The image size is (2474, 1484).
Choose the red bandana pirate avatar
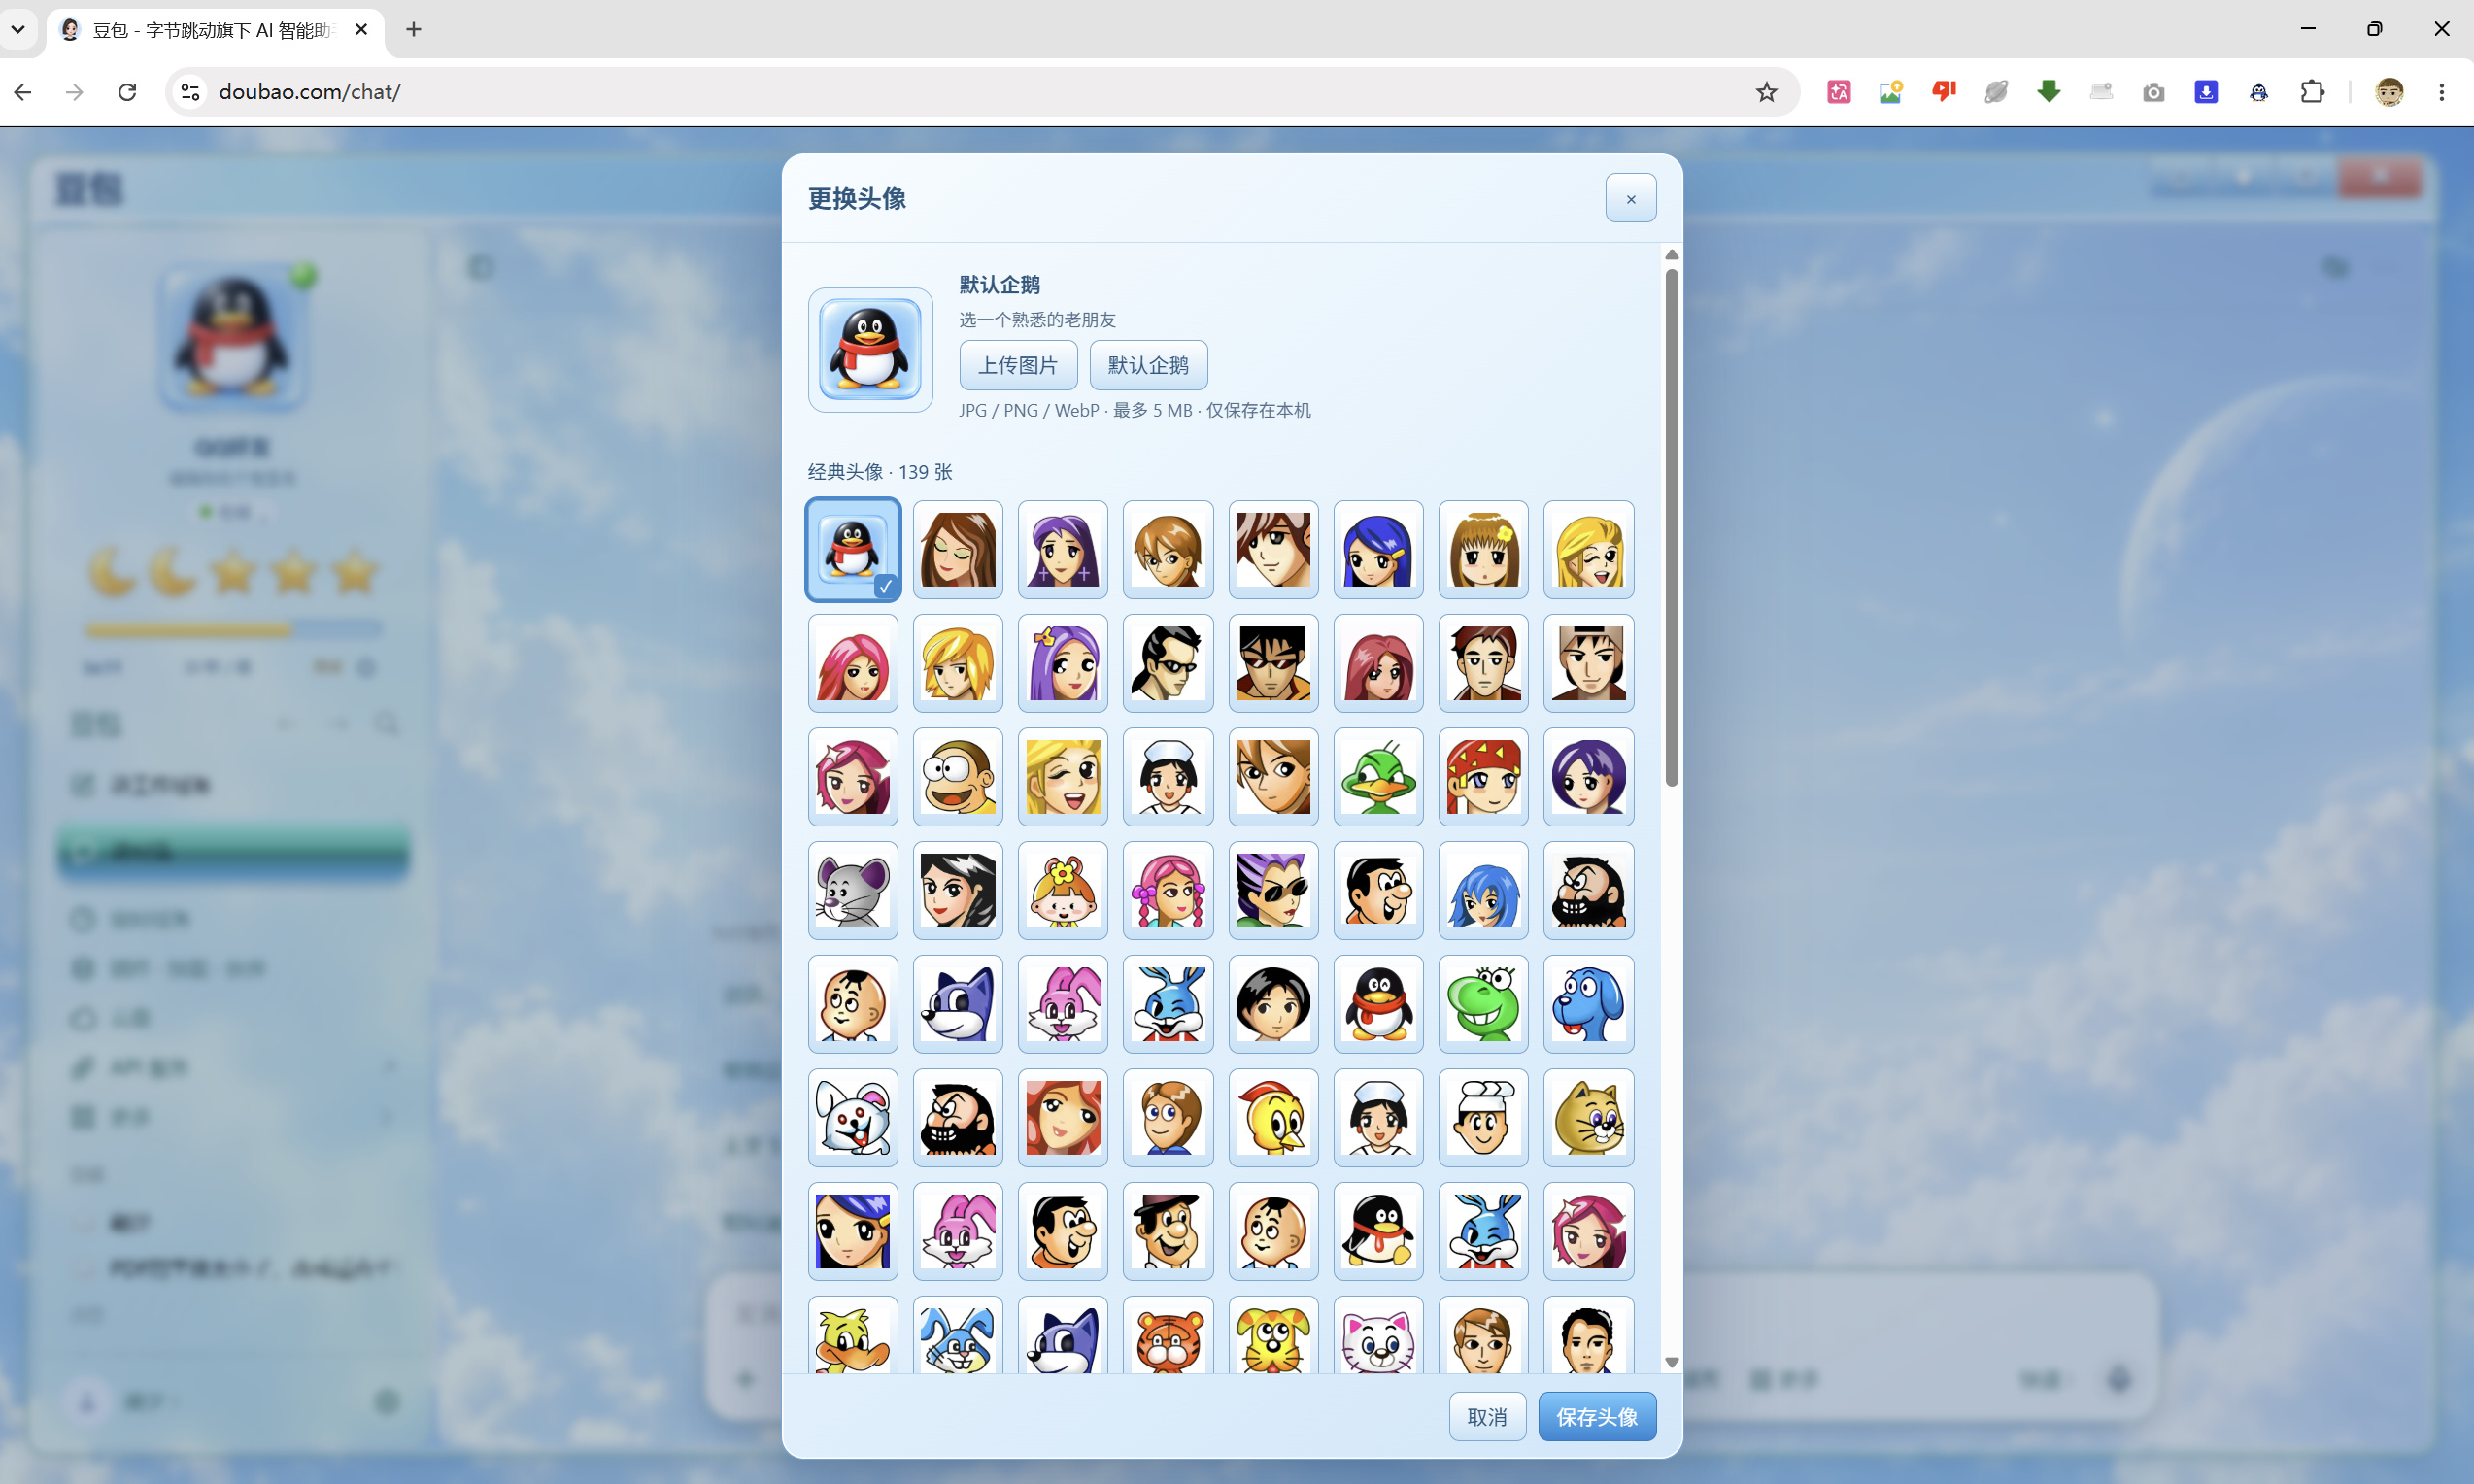click(x=1483, y=777)
